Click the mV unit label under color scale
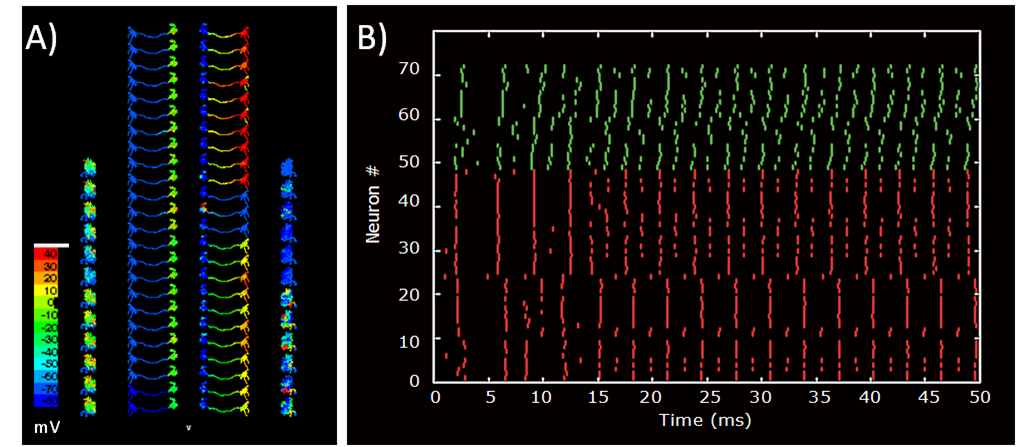Viewport: 1017px width, 447px height. 45,426
